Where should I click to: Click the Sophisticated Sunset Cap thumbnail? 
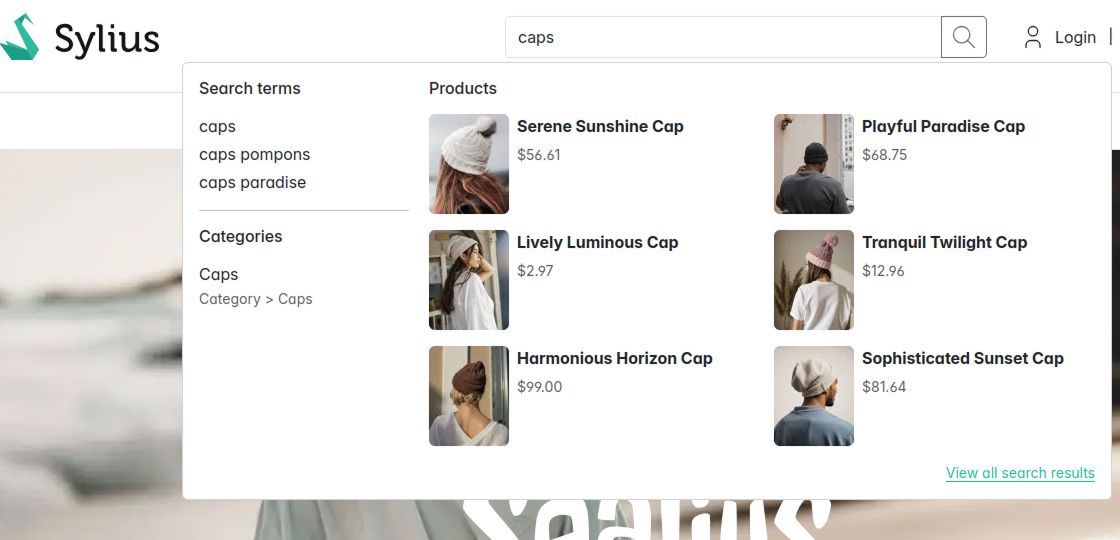coord(814,396)
